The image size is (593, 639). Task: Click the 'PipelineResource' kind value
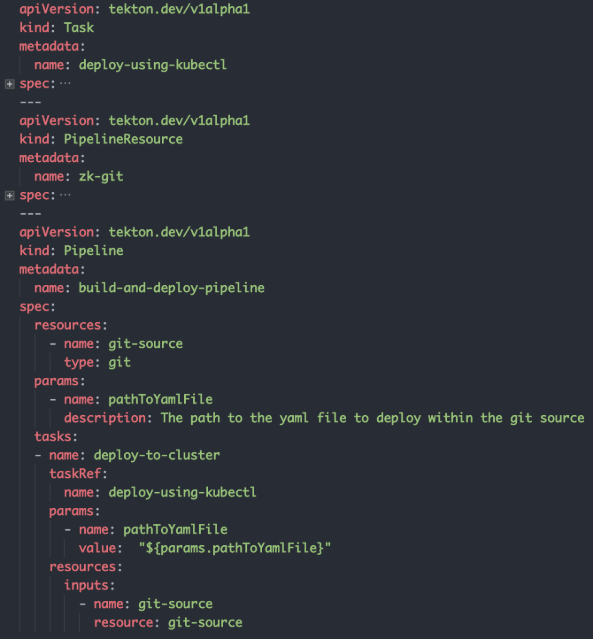point(123,139)
